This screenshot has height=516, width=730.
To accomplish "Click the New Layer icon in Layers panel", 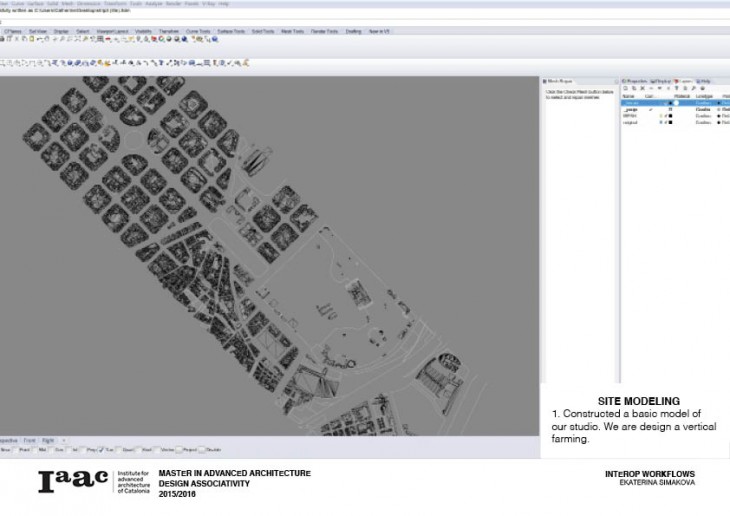I will (x=626, y=88).
